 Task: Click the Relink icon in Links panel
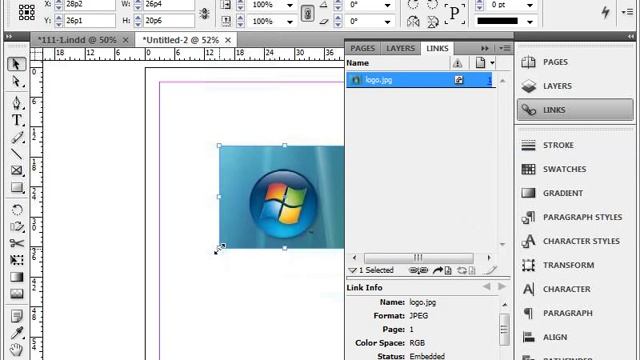click(418, 270)
